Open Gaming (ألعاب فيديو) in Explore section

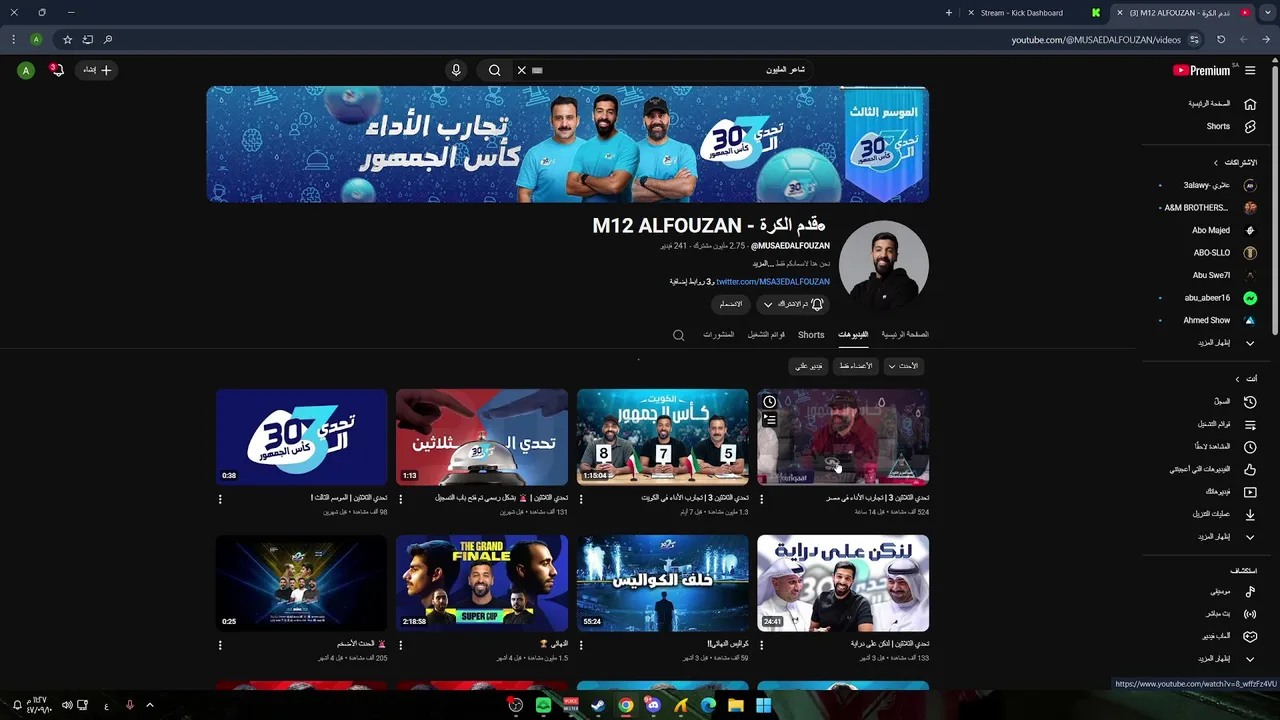[x=1230, y=636]
